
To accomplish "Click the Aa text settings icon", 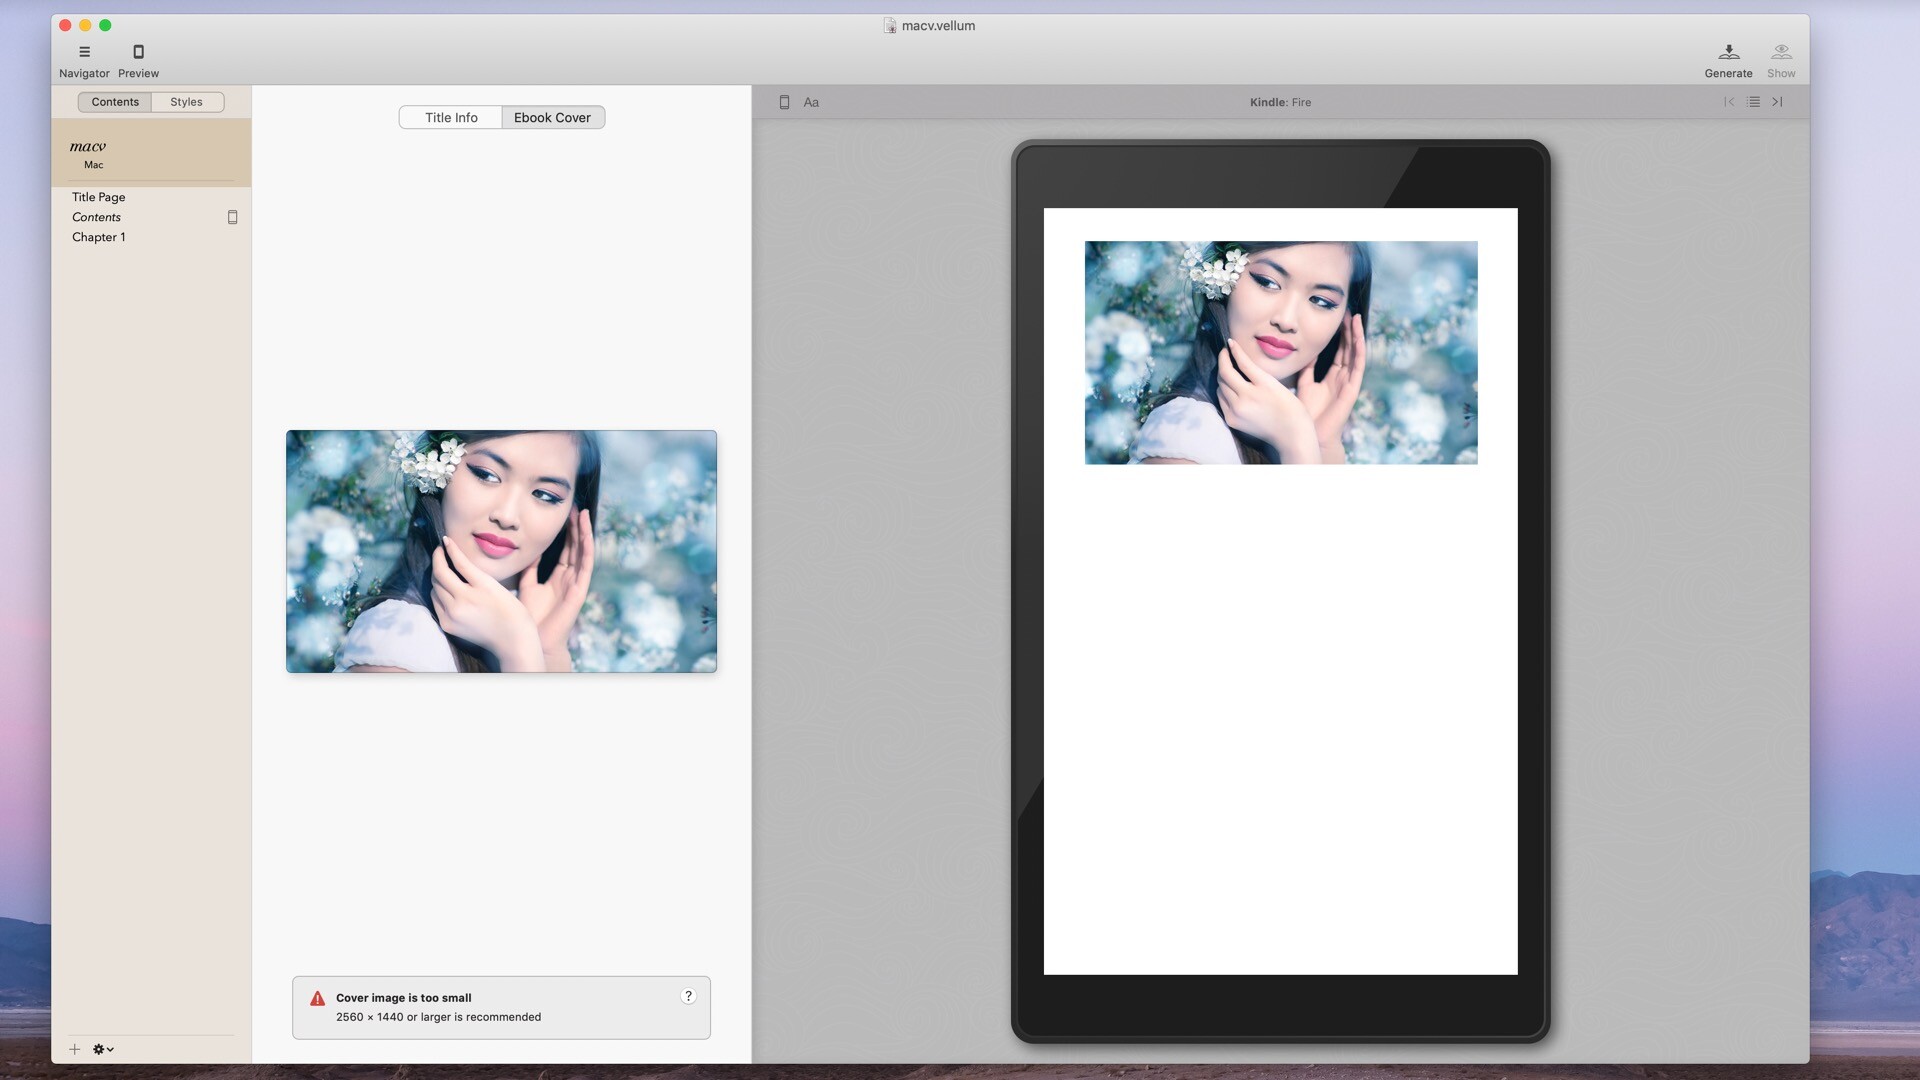I will click(810, 101).
